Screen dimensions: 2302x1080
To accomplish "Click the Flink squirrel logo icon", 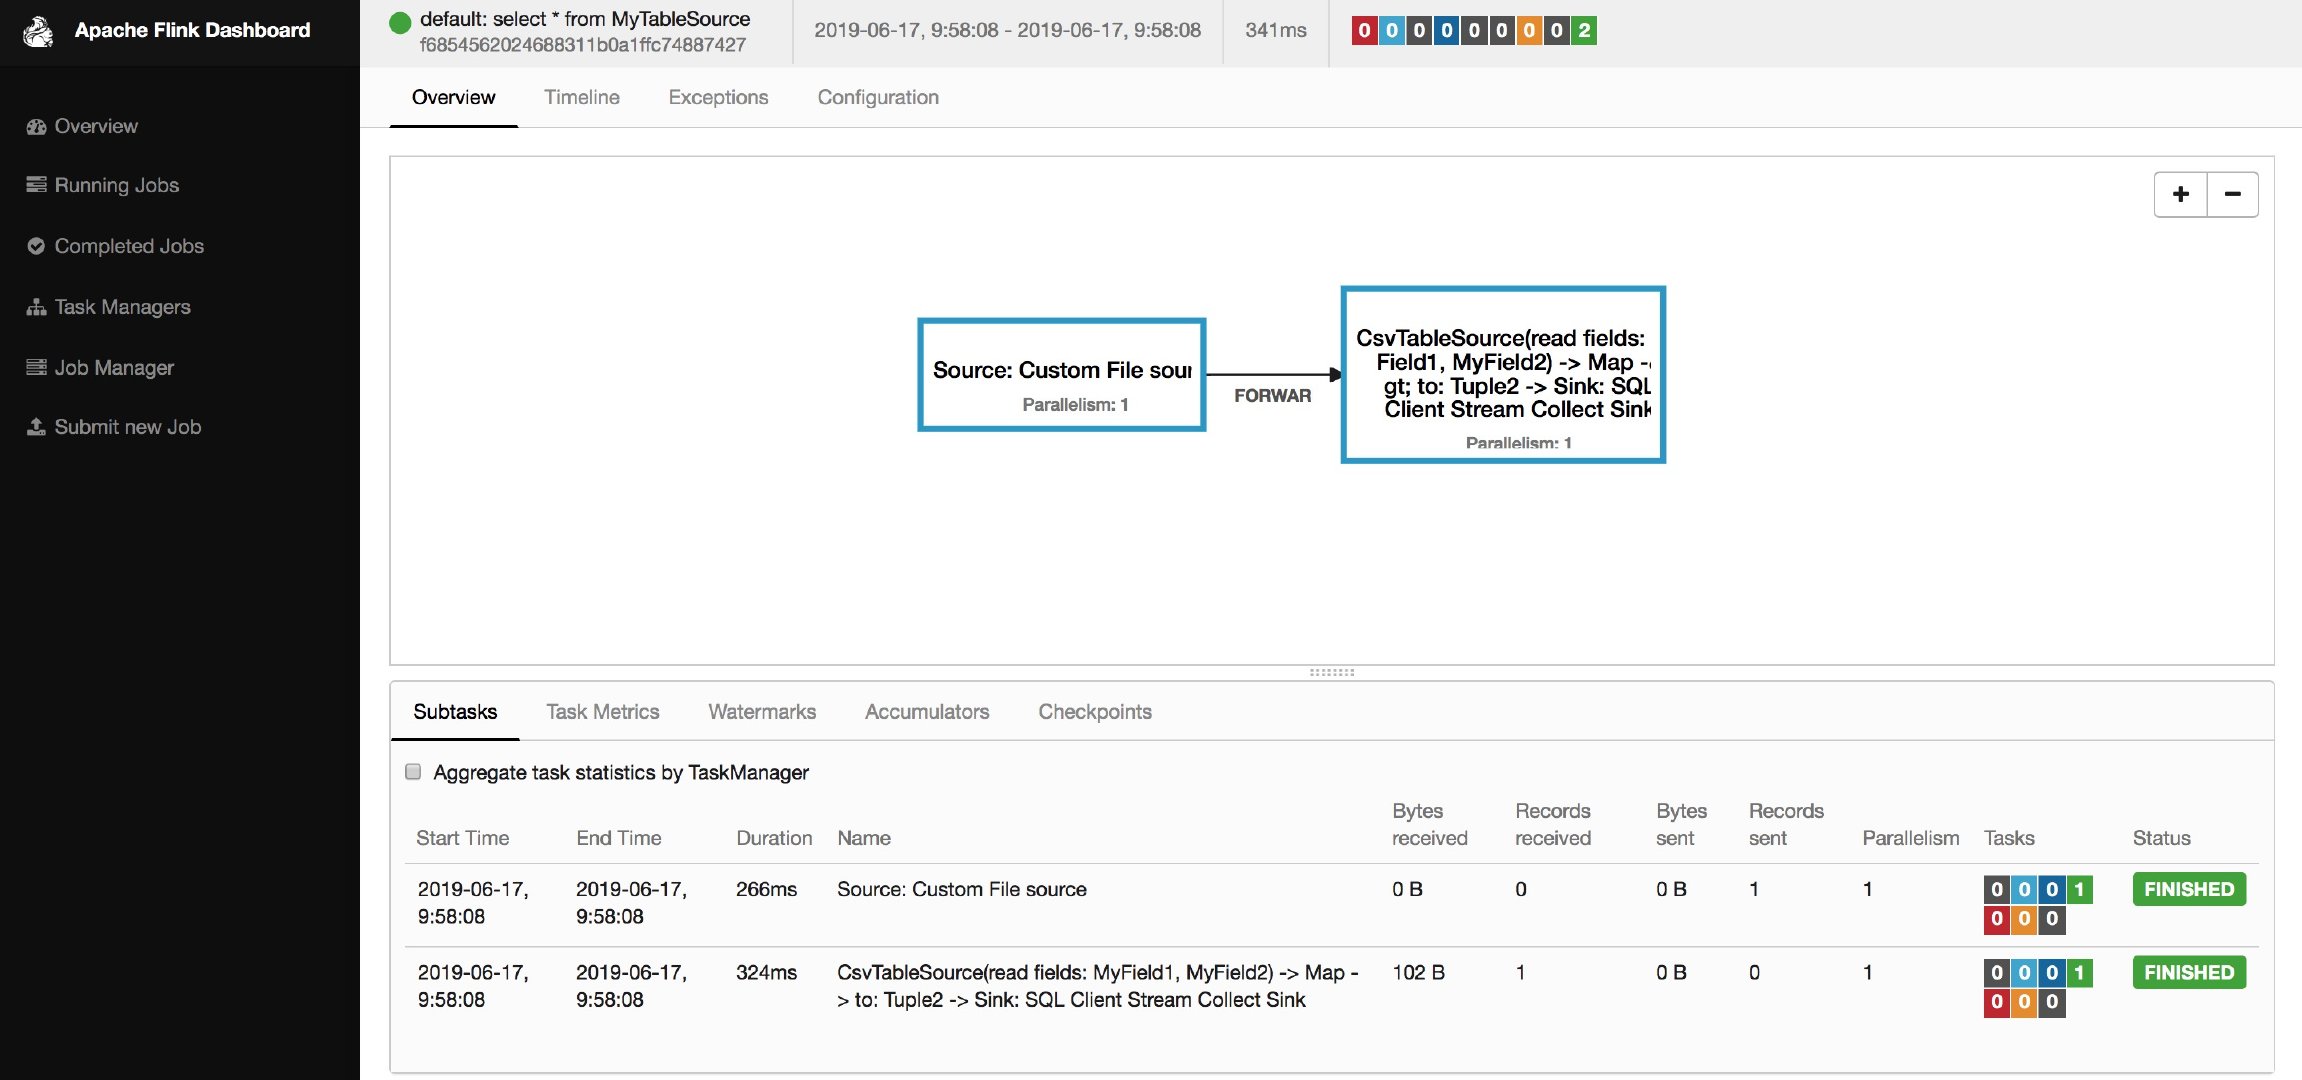I will coord(38,31).
